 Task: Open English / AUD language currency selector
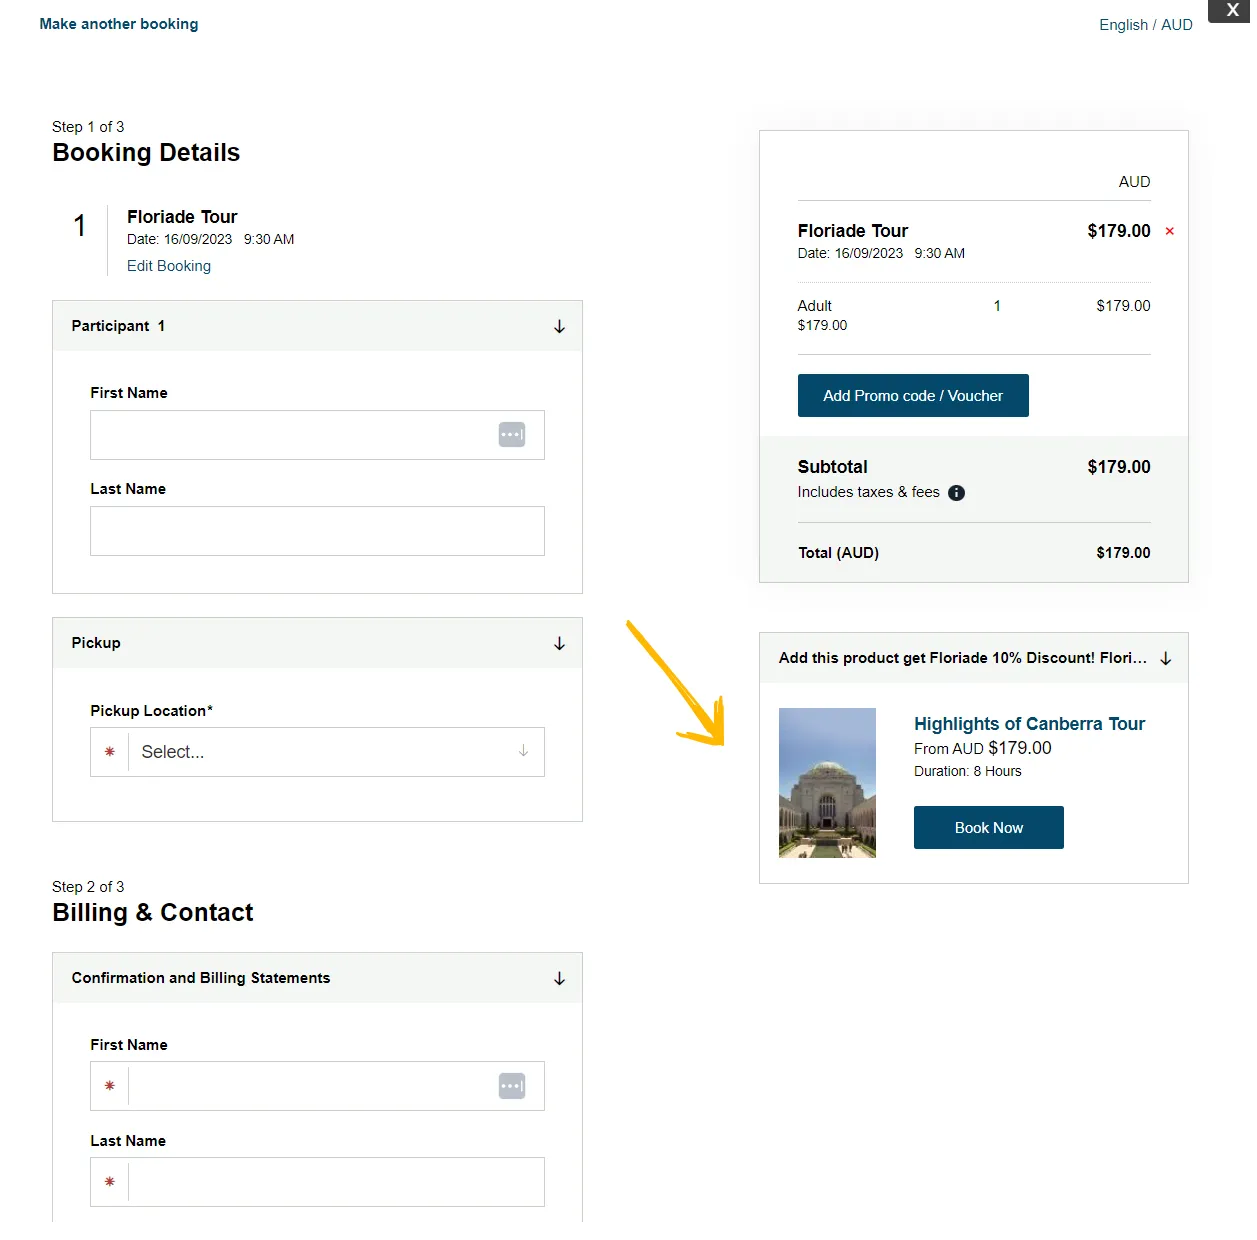pos(1145,25)
